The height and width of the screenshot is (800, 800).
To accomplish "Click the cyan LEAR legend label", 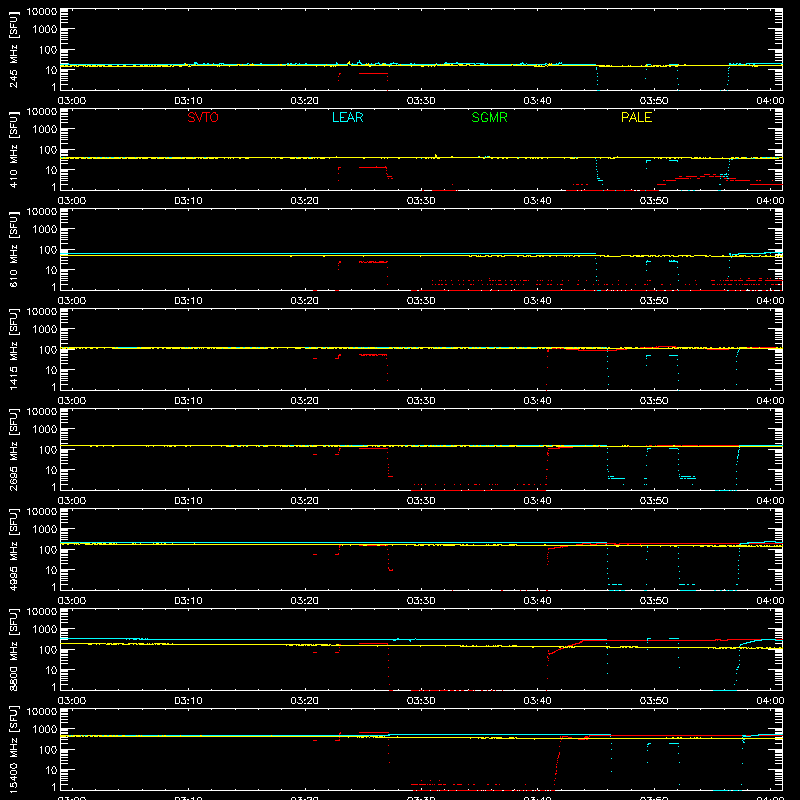I will (347, 117).
